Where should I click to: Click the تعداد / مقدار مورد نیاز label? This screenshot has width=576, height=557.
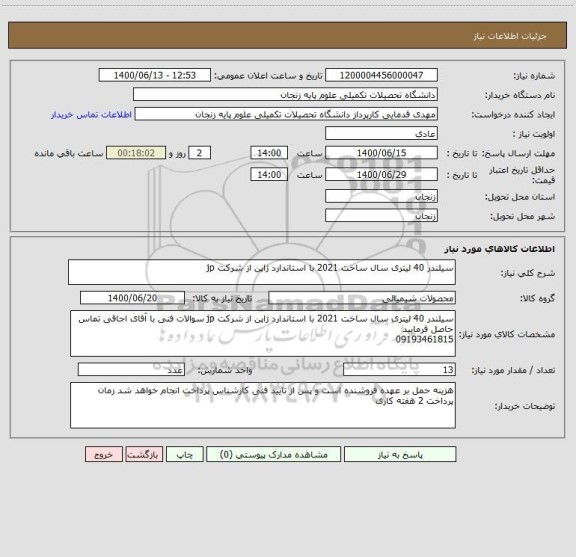[513, 370]
